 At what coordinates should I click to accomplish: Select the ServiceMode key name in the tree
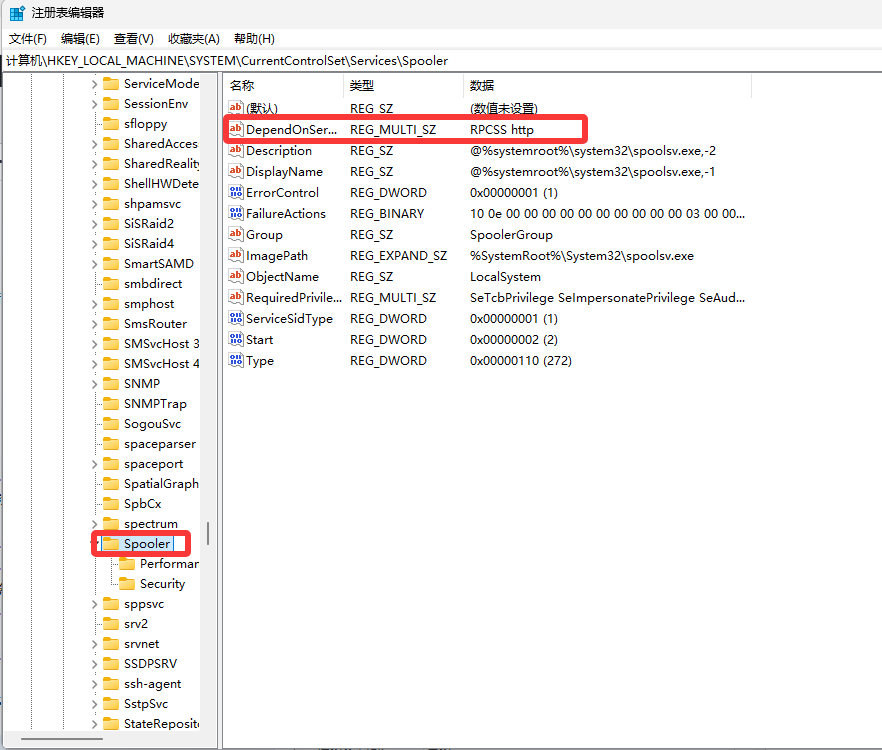point(161,84)
